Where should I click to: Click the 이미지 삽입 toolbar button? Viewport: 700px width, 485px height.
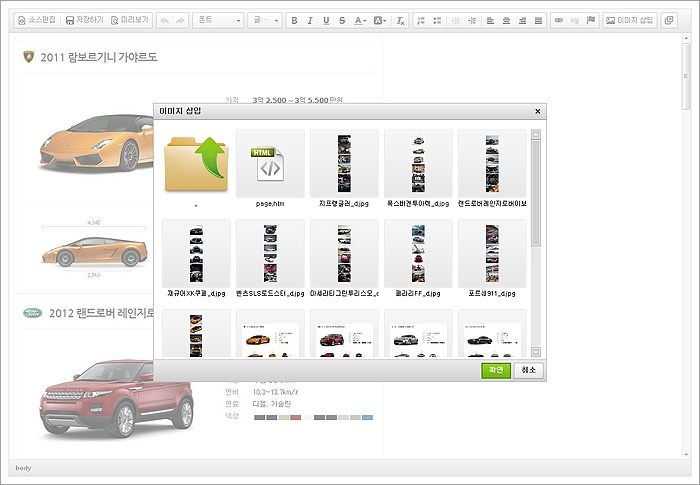[x=629, y=21]
